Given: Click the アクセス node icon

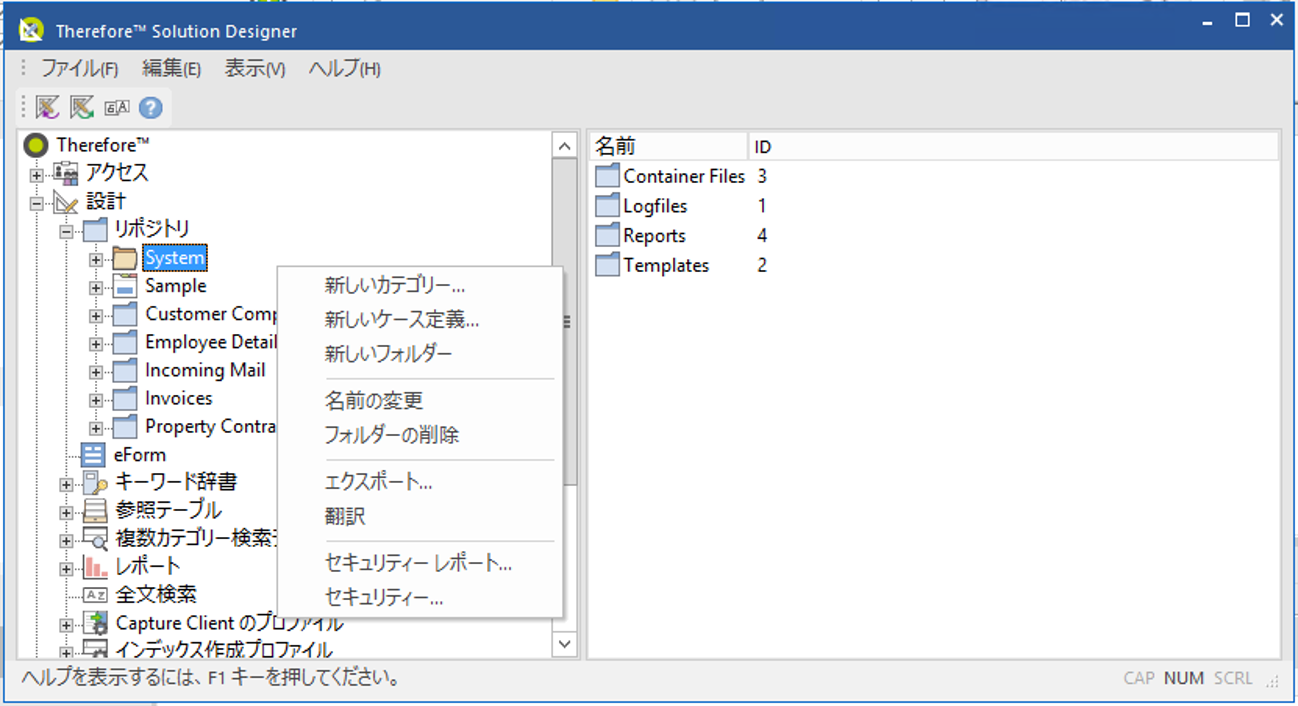Looking at the screenshot, I should [66, 173].
